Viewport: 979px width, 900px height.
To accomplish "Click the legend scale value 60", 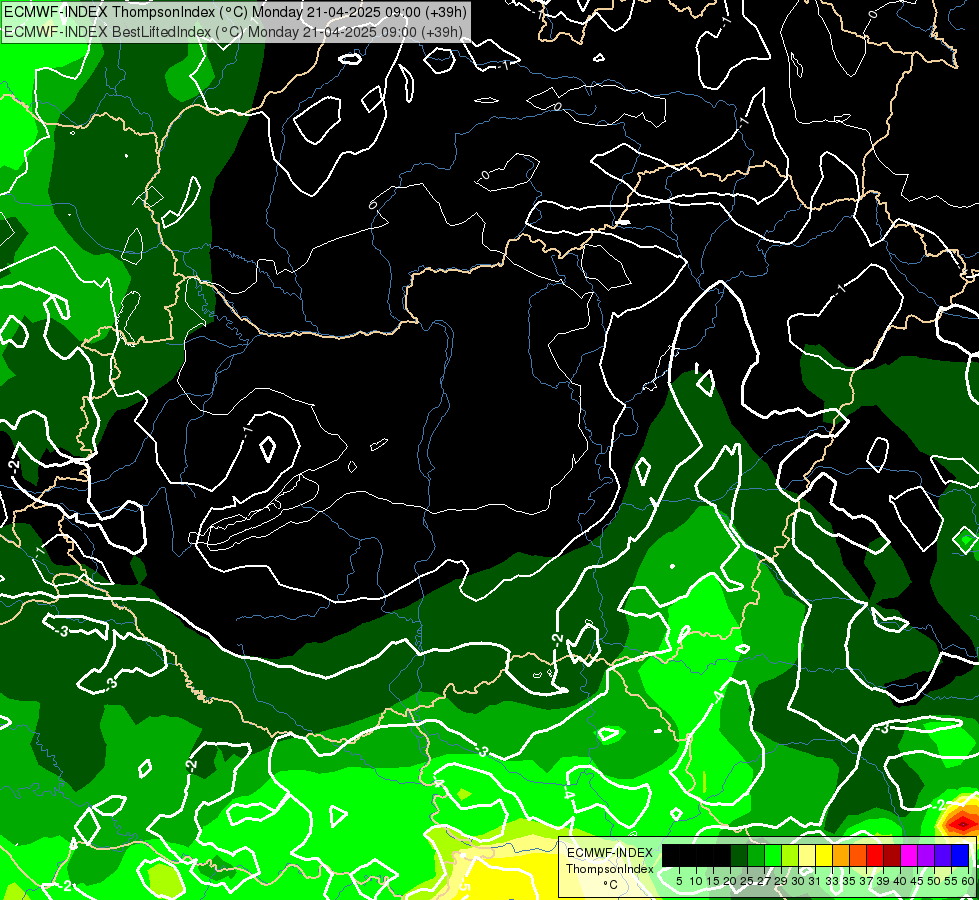I will coord(968,881).
